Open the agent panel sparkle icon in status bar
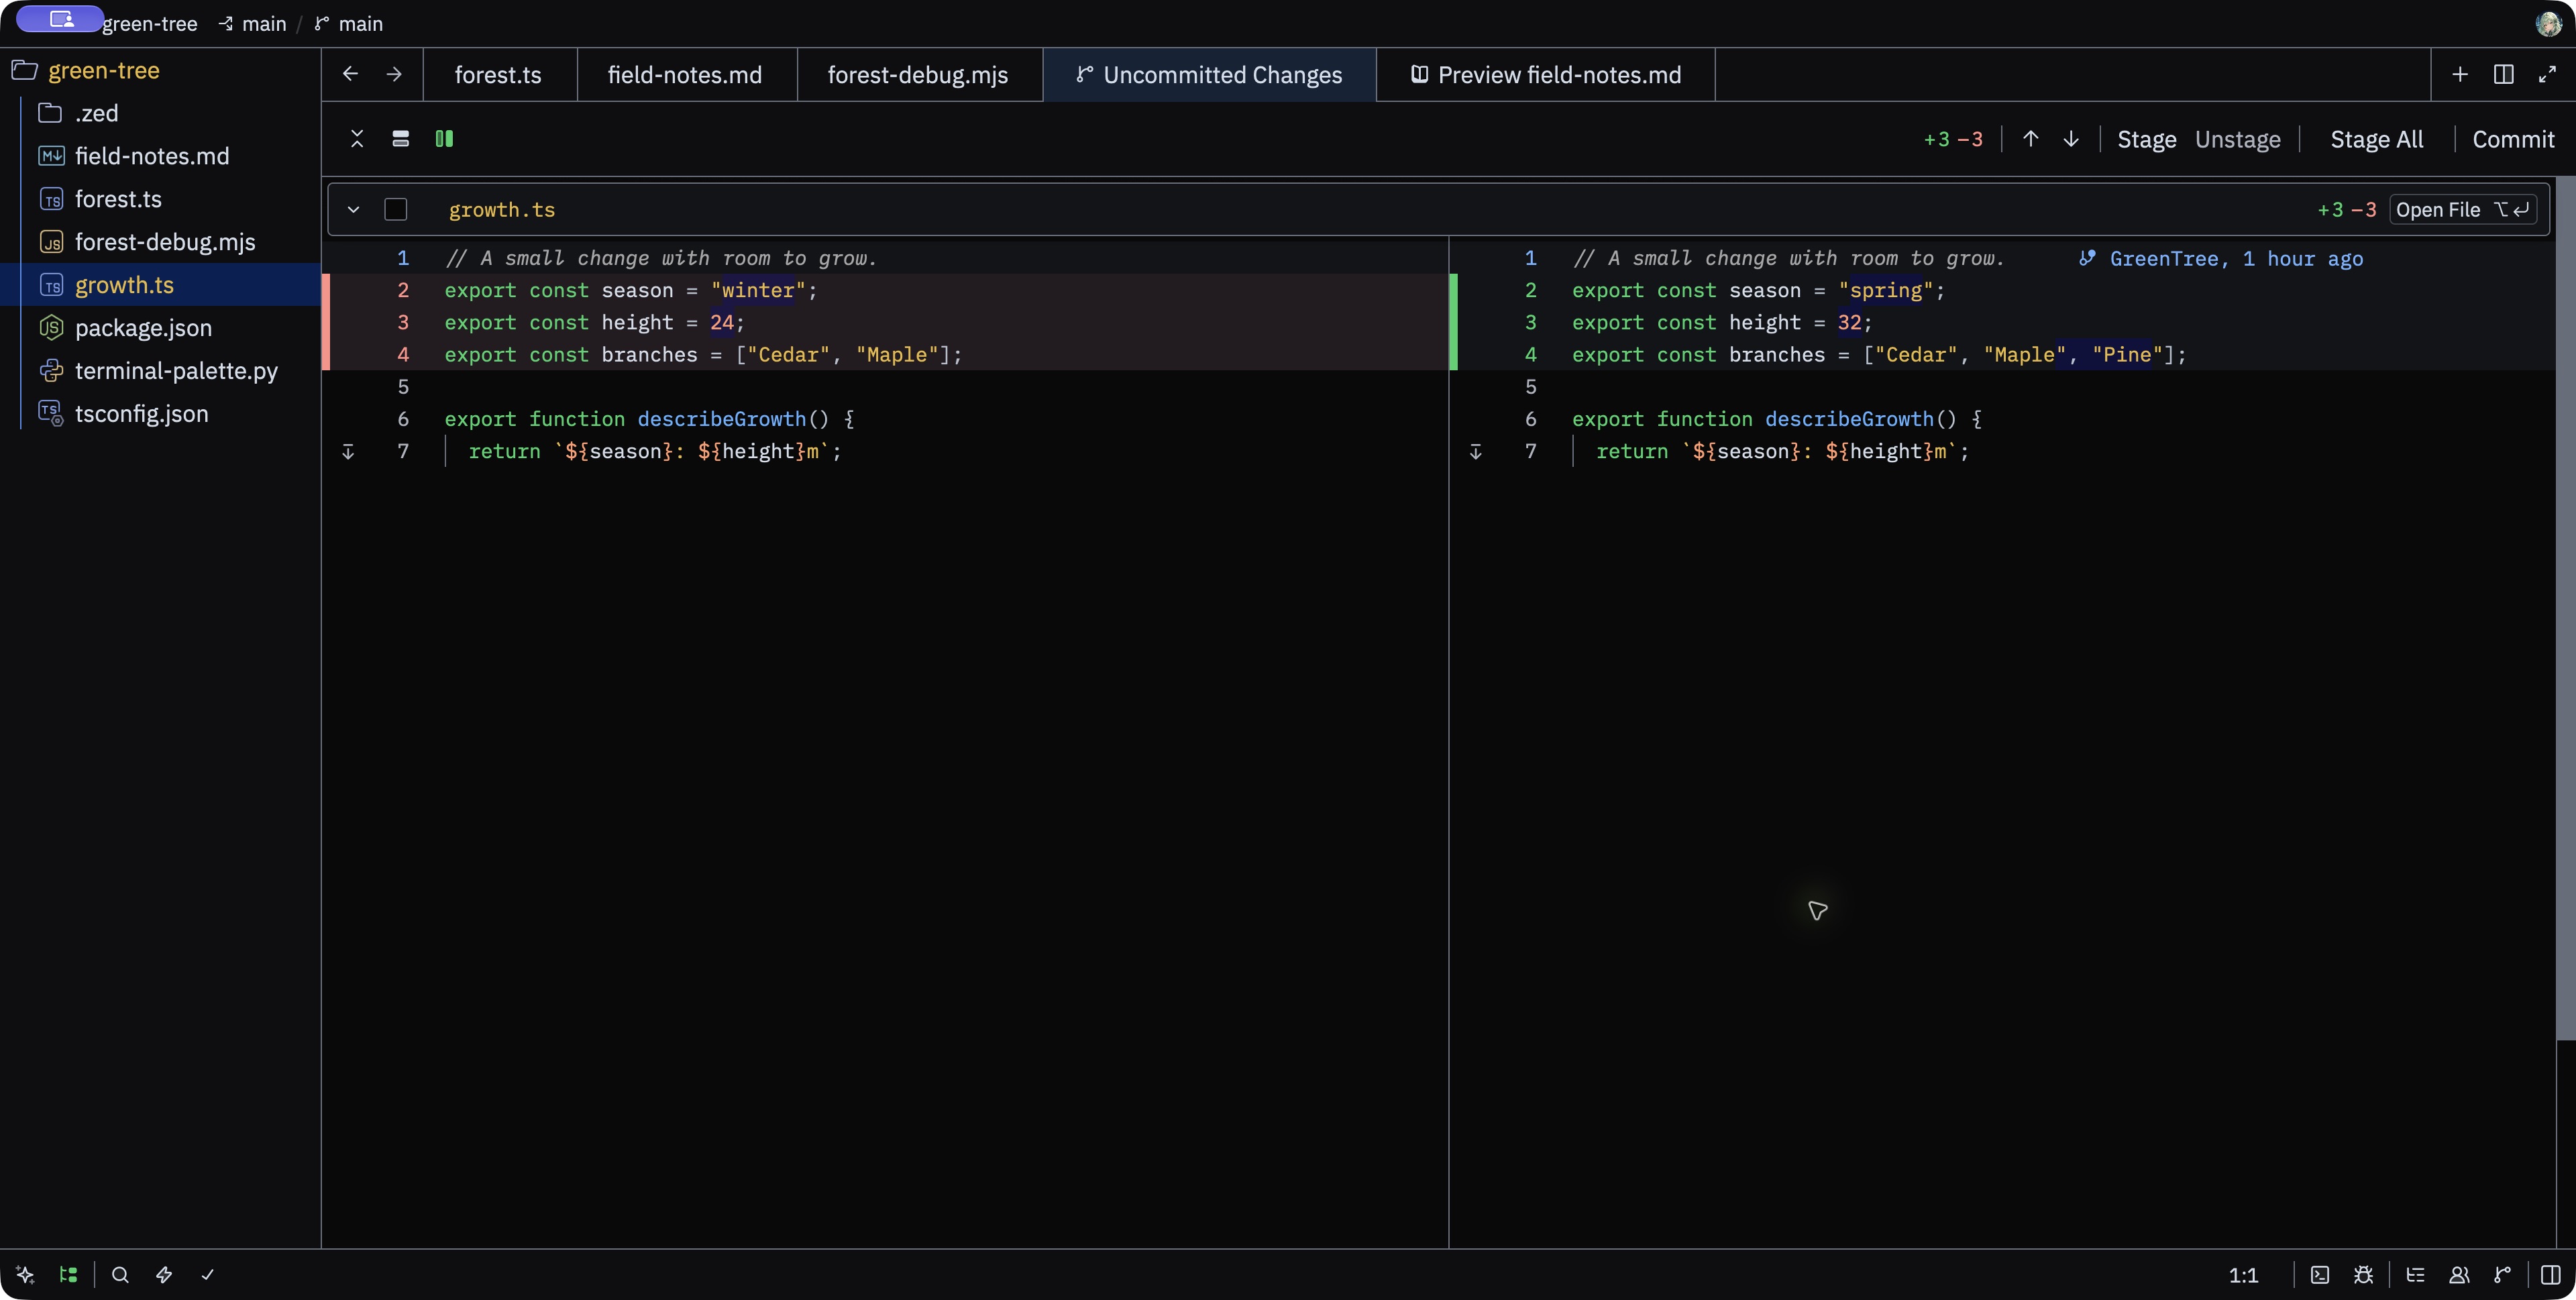 click(25, 1275)
